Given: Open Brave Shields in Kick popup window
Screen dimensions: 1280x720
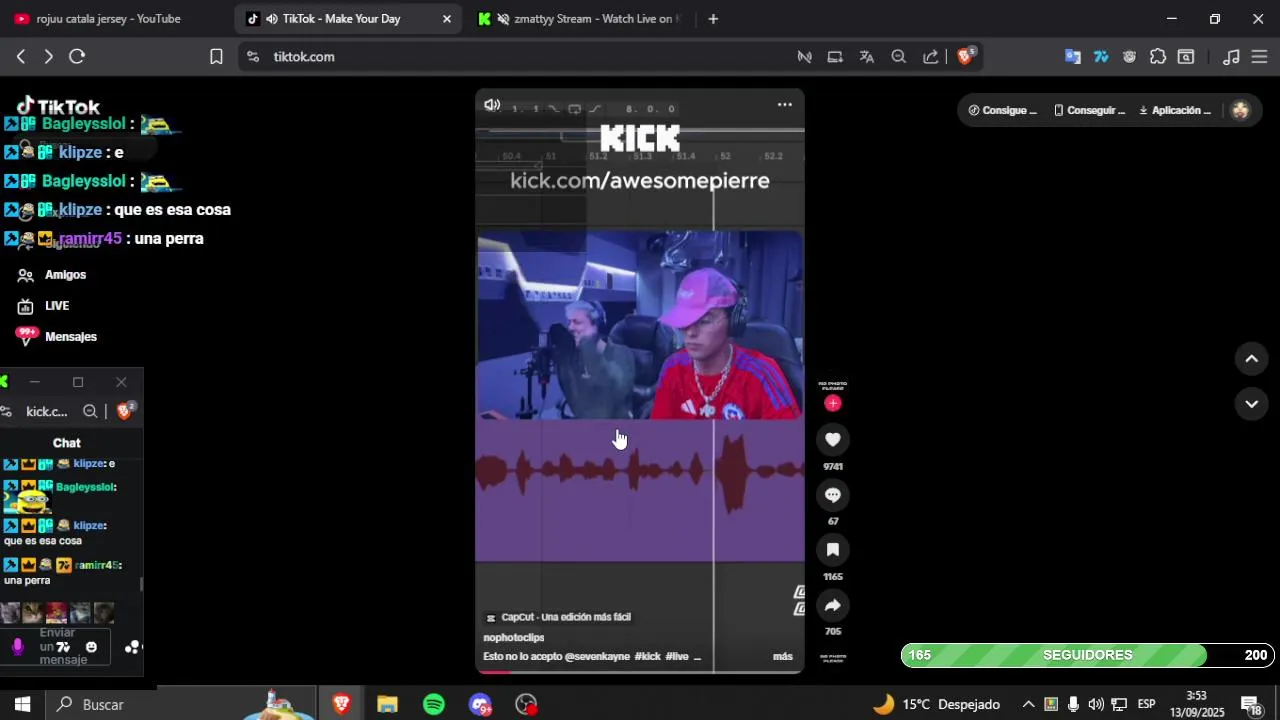Looking at the screenshot, I should pyautogui.click(x=125, y=411).
